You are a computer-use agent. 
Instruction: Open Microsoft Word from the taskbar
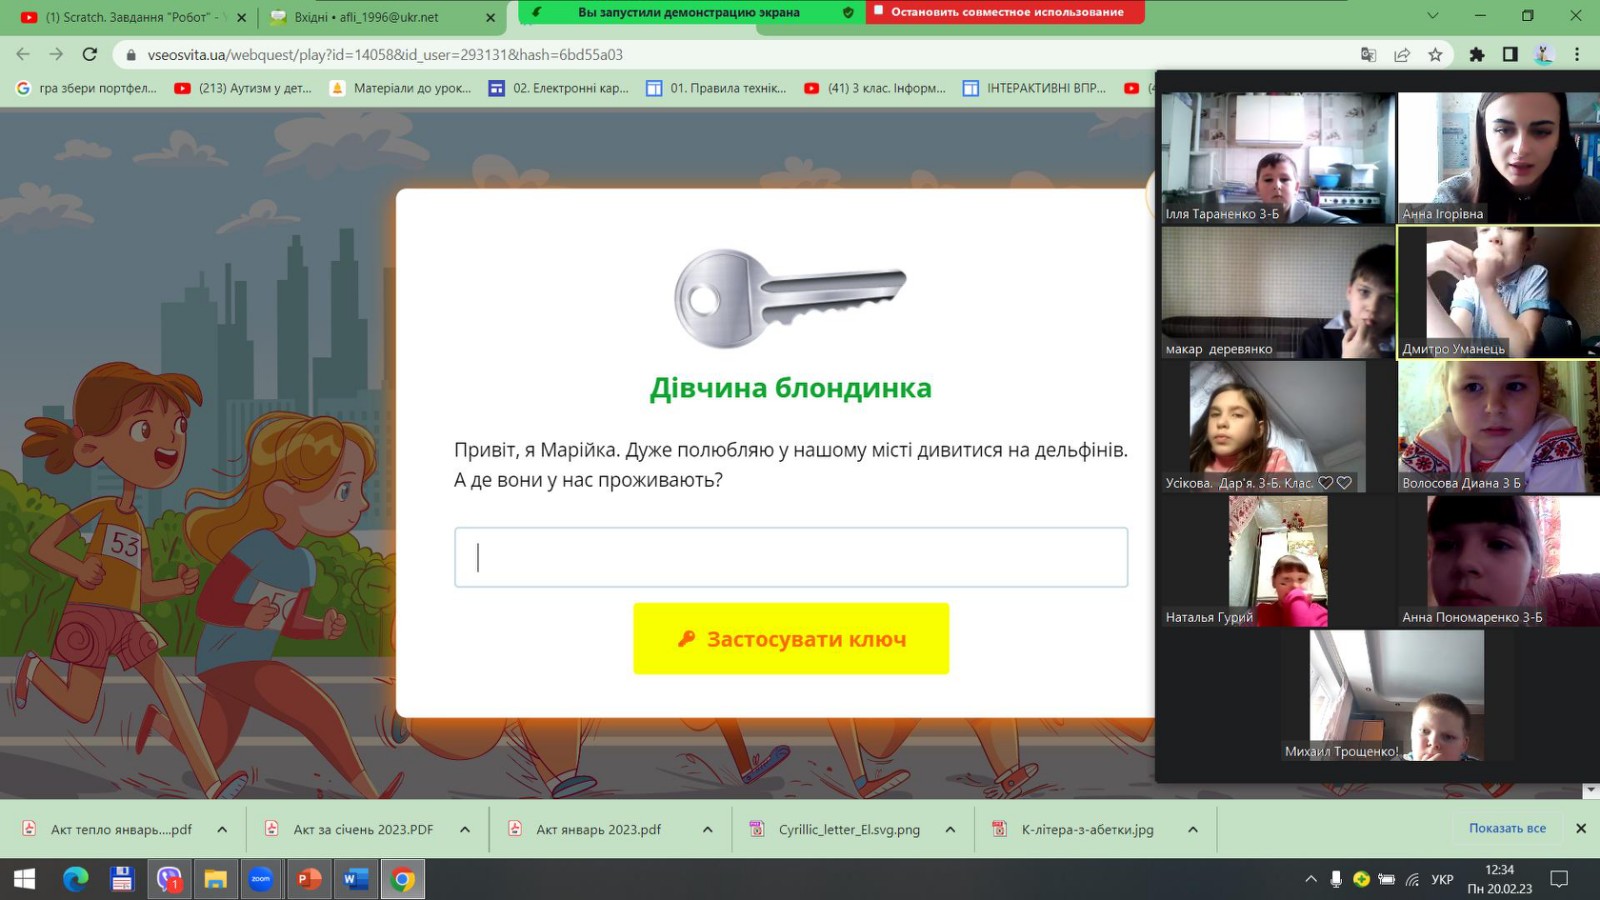[x=355, y=879]
